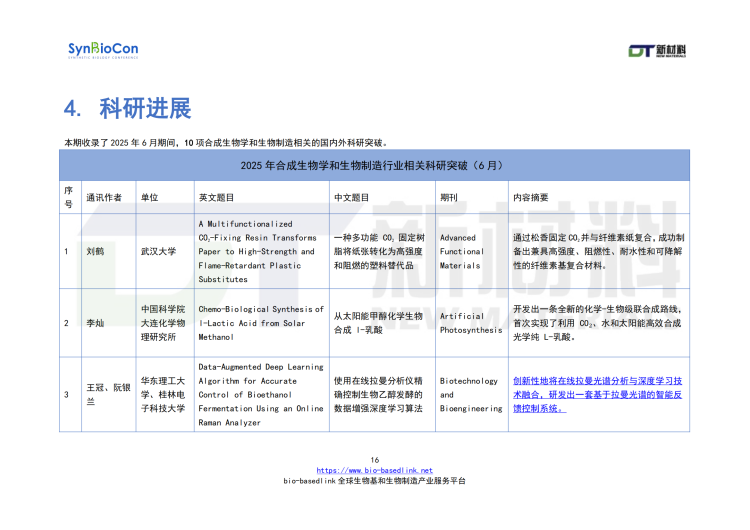Select author cell 刘鹤 in row 1

[x=96, y=252]
